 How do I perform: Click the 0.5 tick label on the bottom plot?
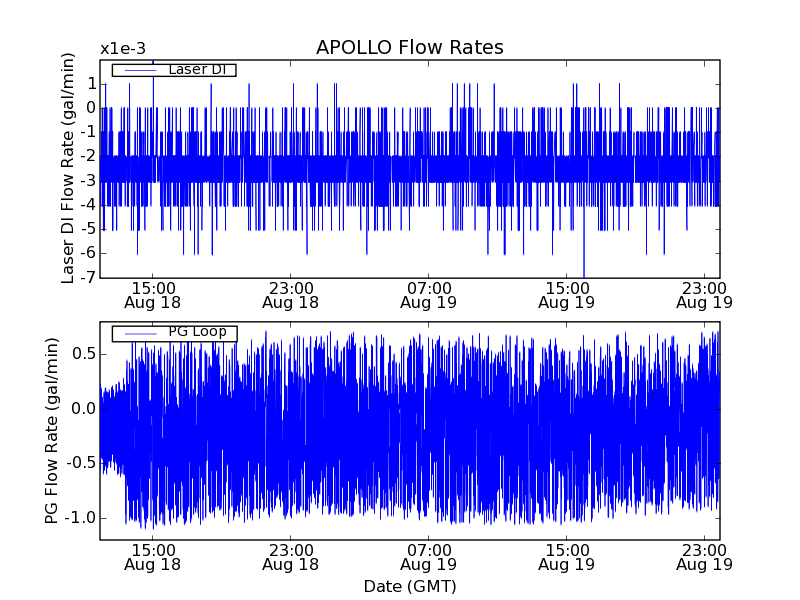pos(83,353)
